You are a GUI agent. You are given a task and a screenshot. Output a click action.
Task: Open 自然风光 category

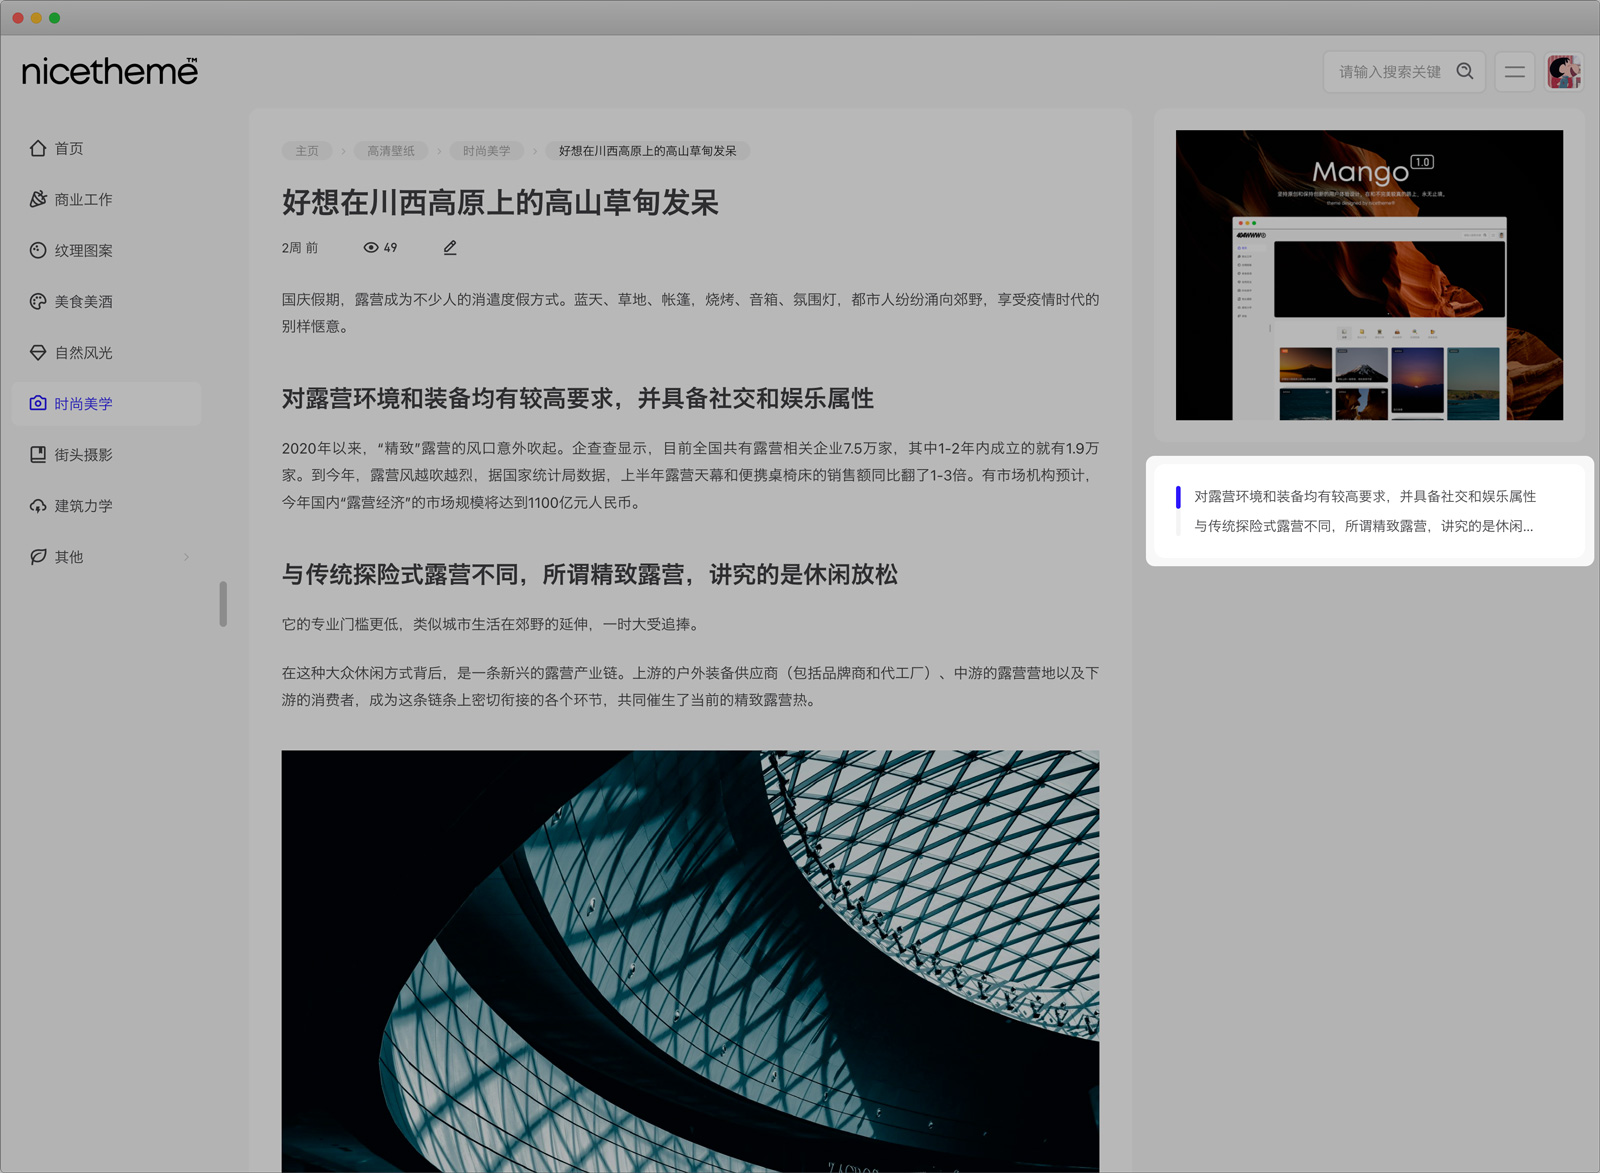point(107,352)
